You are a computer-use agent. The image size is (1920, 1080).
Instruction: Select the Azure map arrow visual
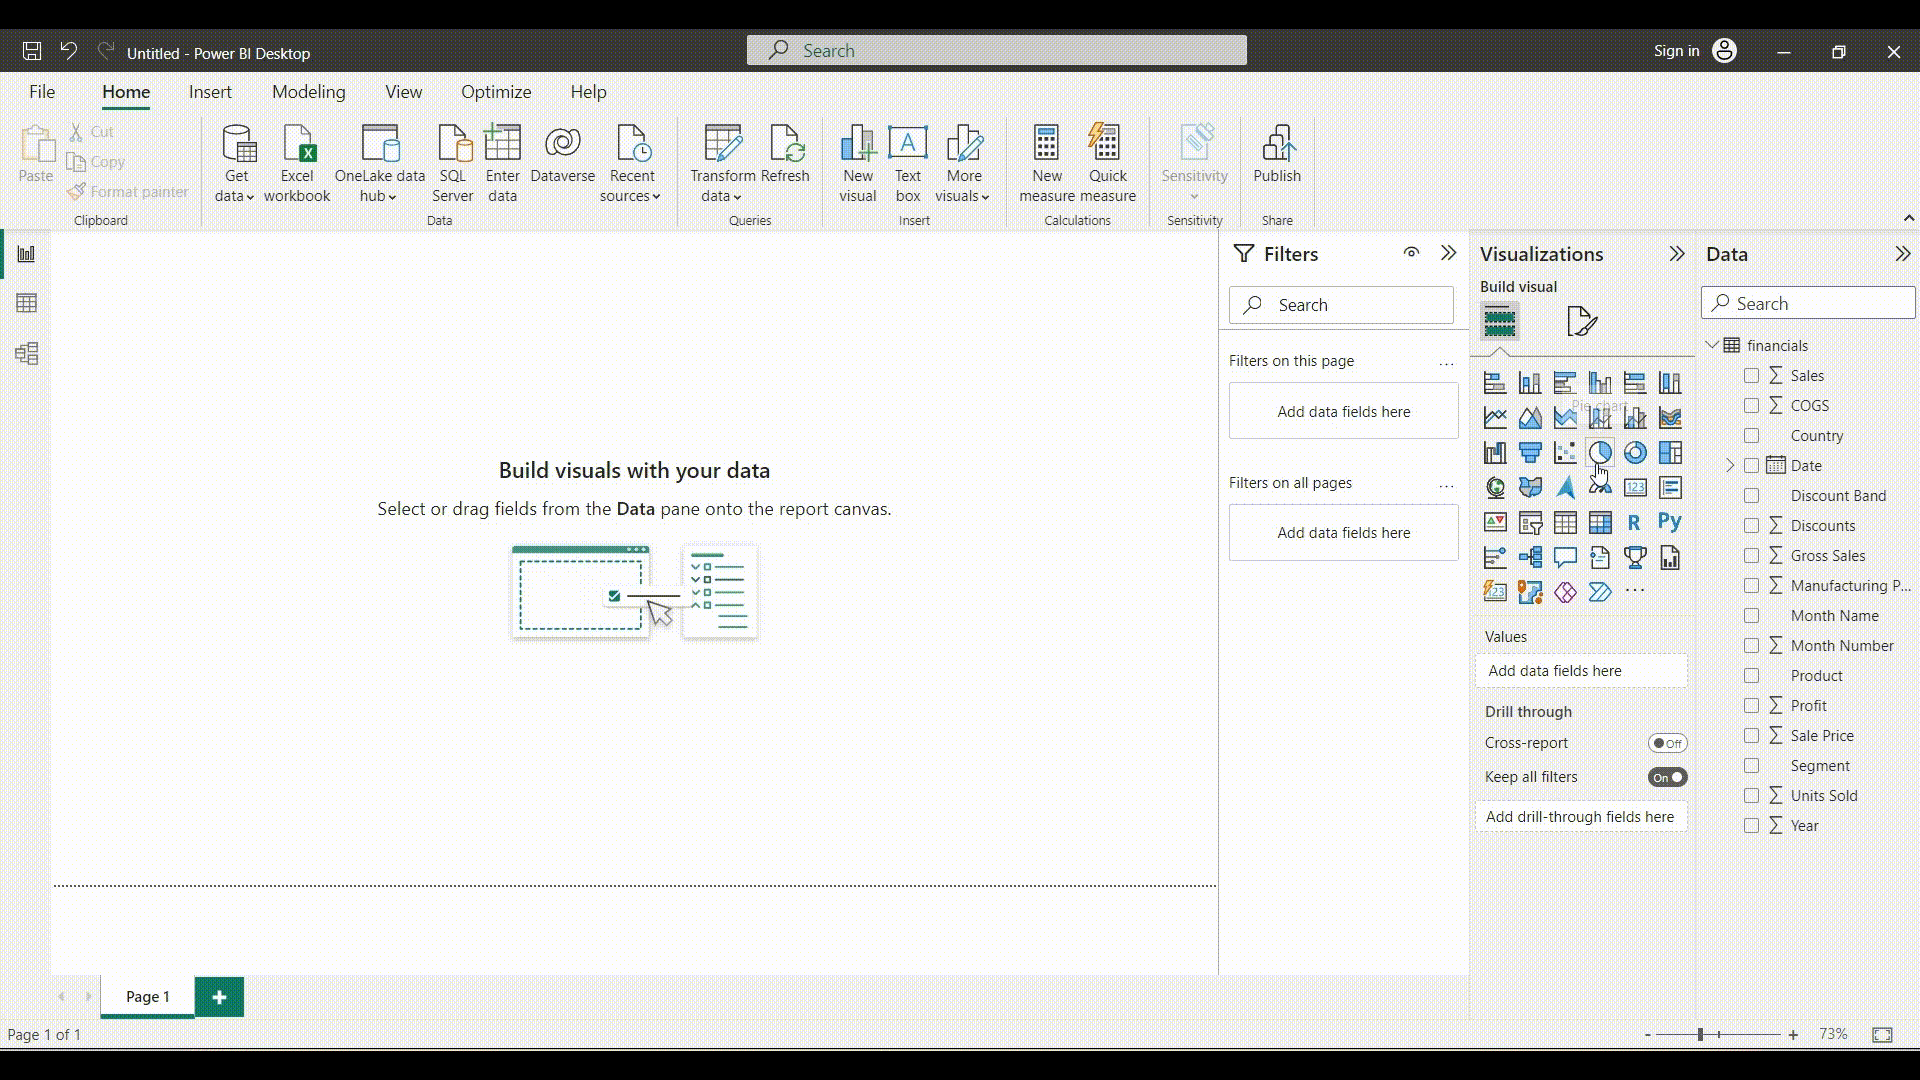point(1565,488)
